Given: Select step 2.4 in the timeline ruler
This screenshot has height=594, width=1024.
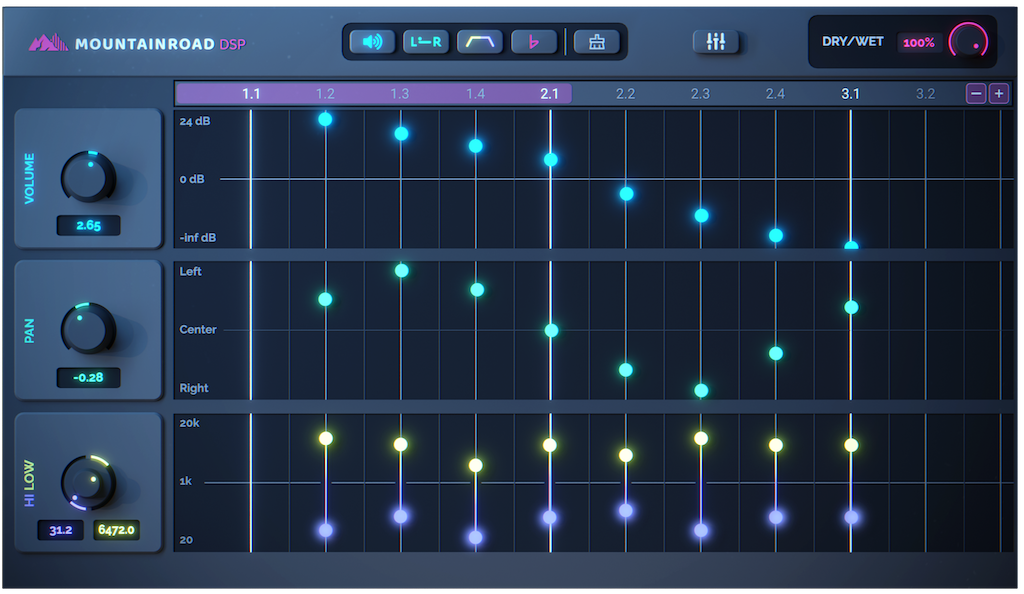Looking at the screenshot, I should tap(775, 94).
